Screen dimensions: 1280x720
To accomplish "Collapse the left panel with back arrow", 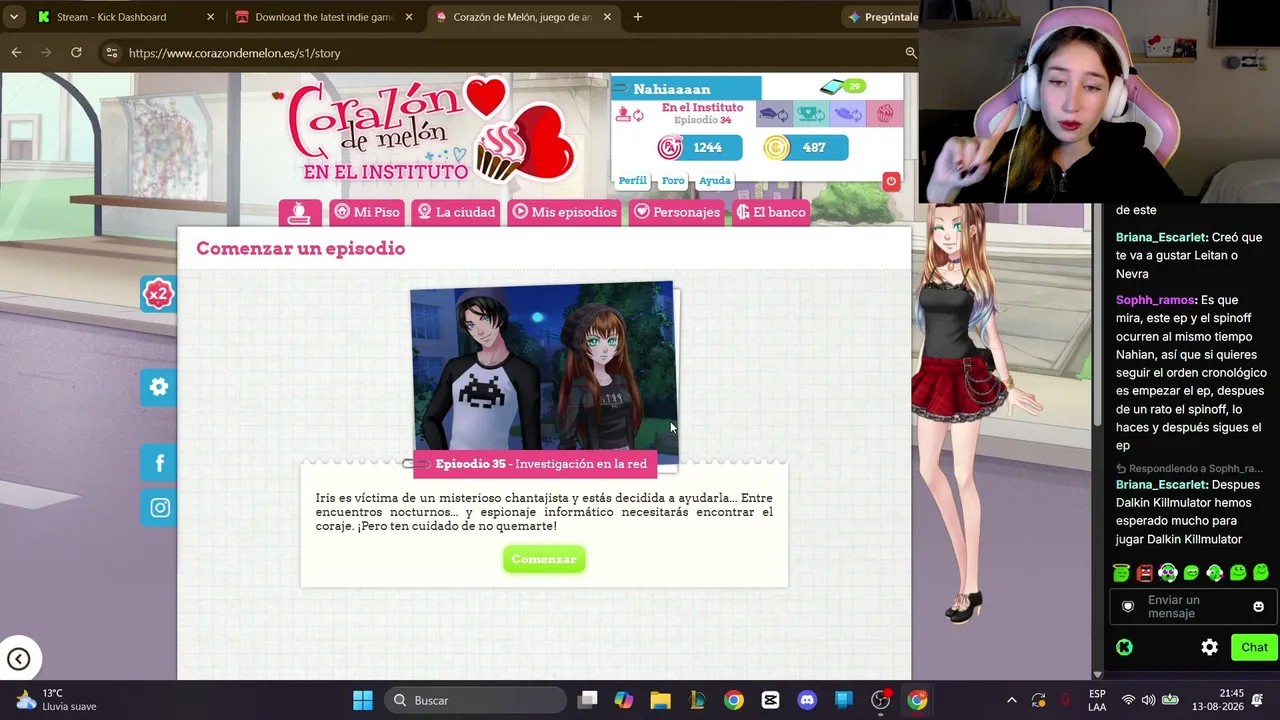I will [18, 659].
